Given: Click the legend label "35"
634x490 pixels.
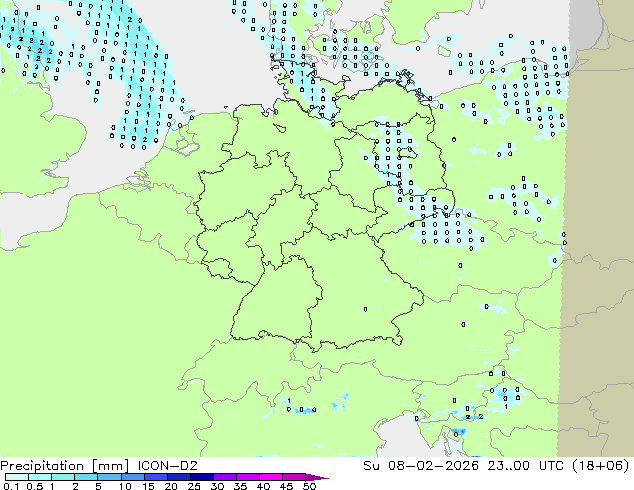Looking at the screenshot, I should click(240, 486).
